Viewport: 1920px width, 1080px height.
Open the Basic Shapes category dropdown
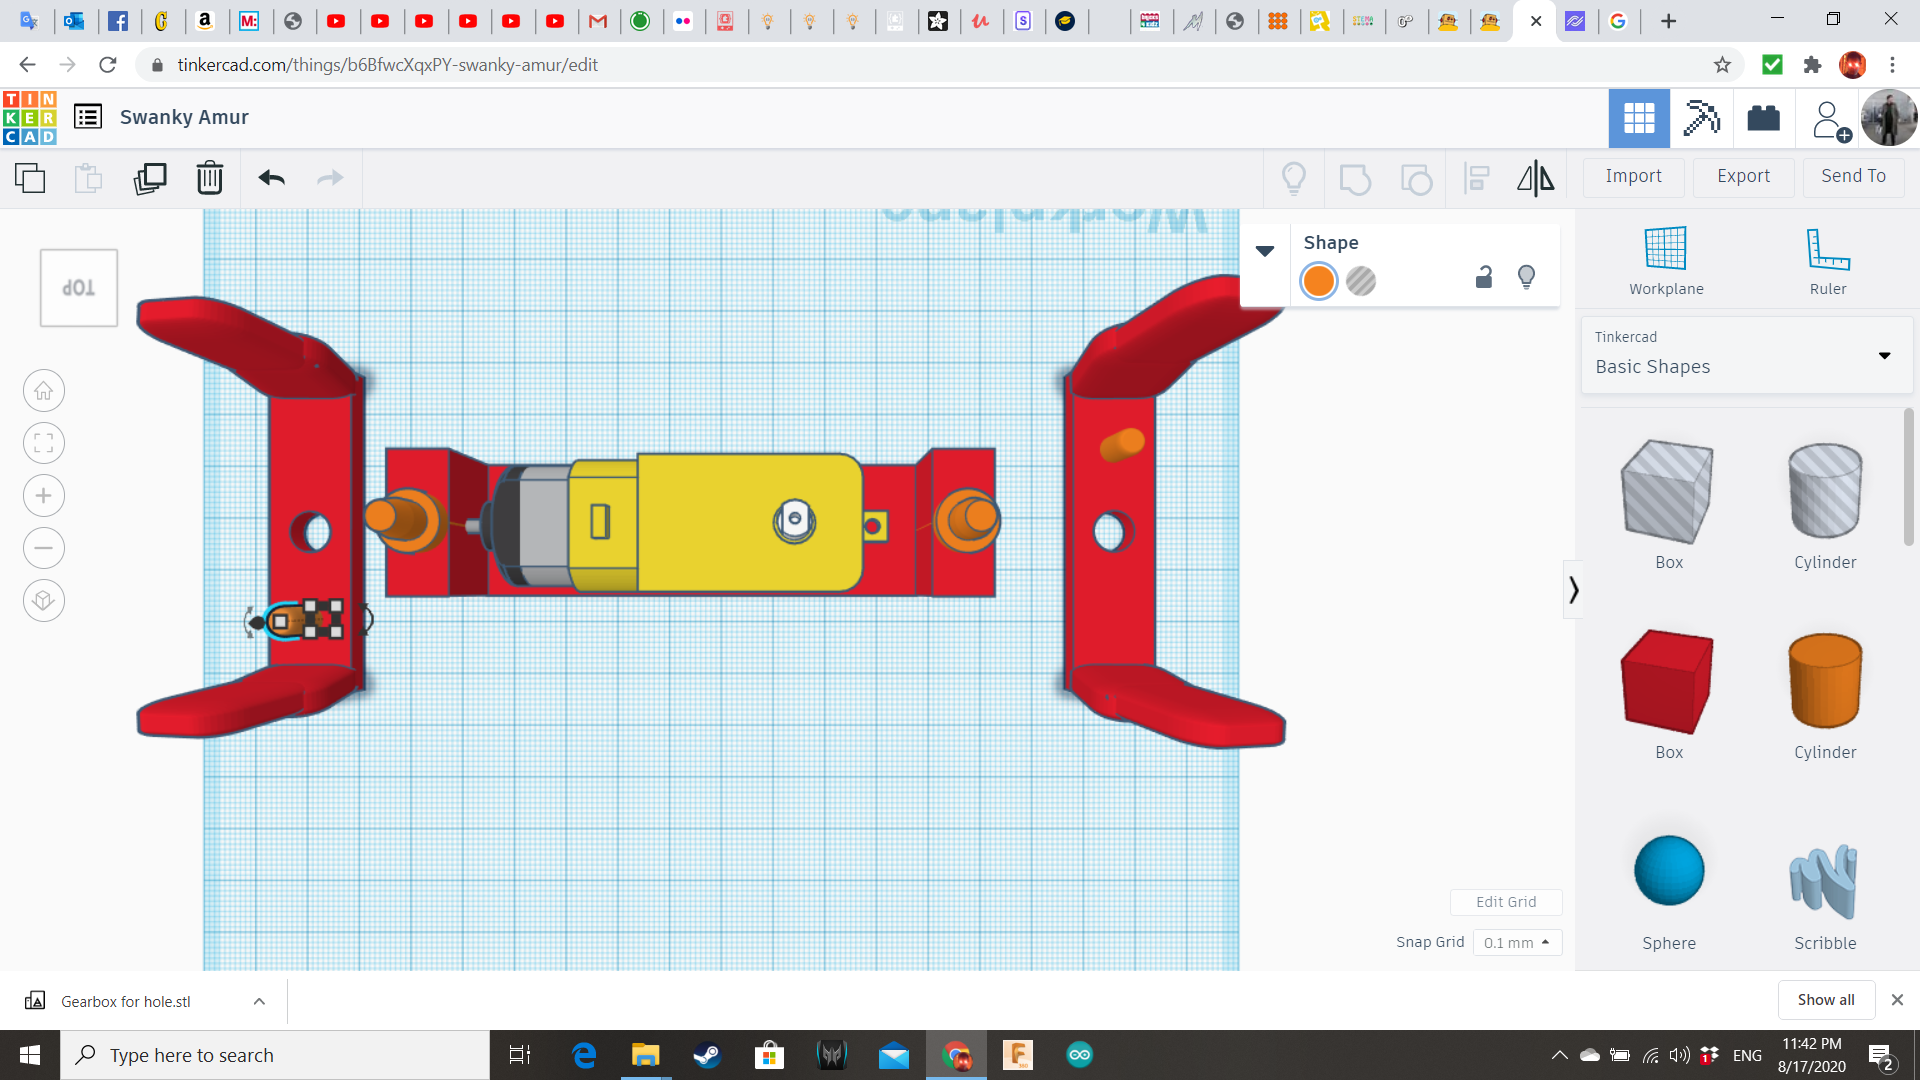[1884, 355]
